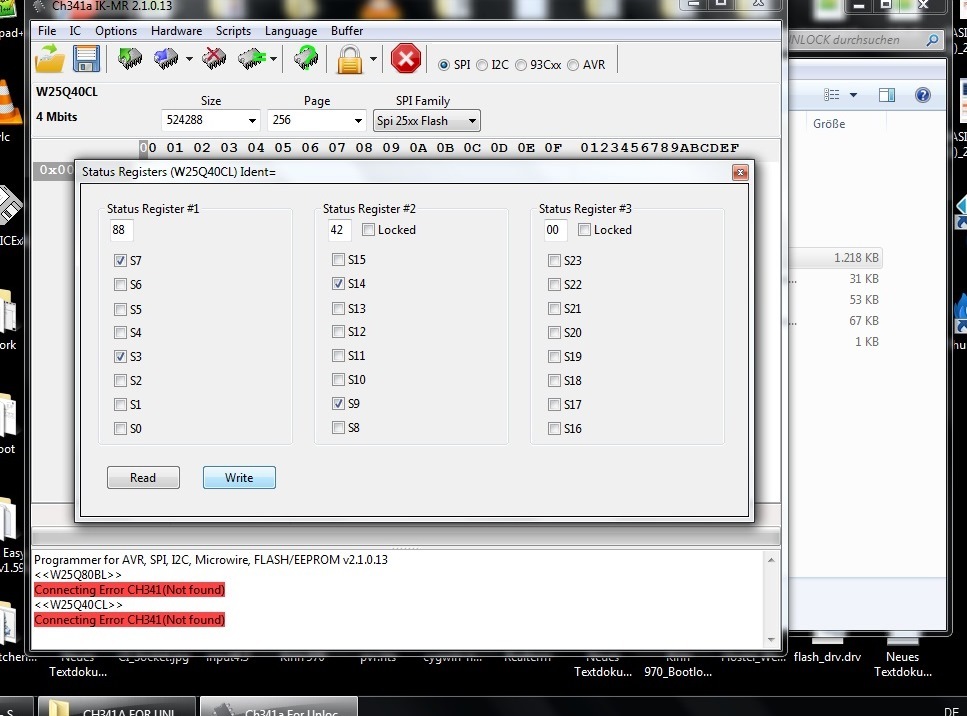
Task: Close the Status Registers dialog
Action: (740, 172)
